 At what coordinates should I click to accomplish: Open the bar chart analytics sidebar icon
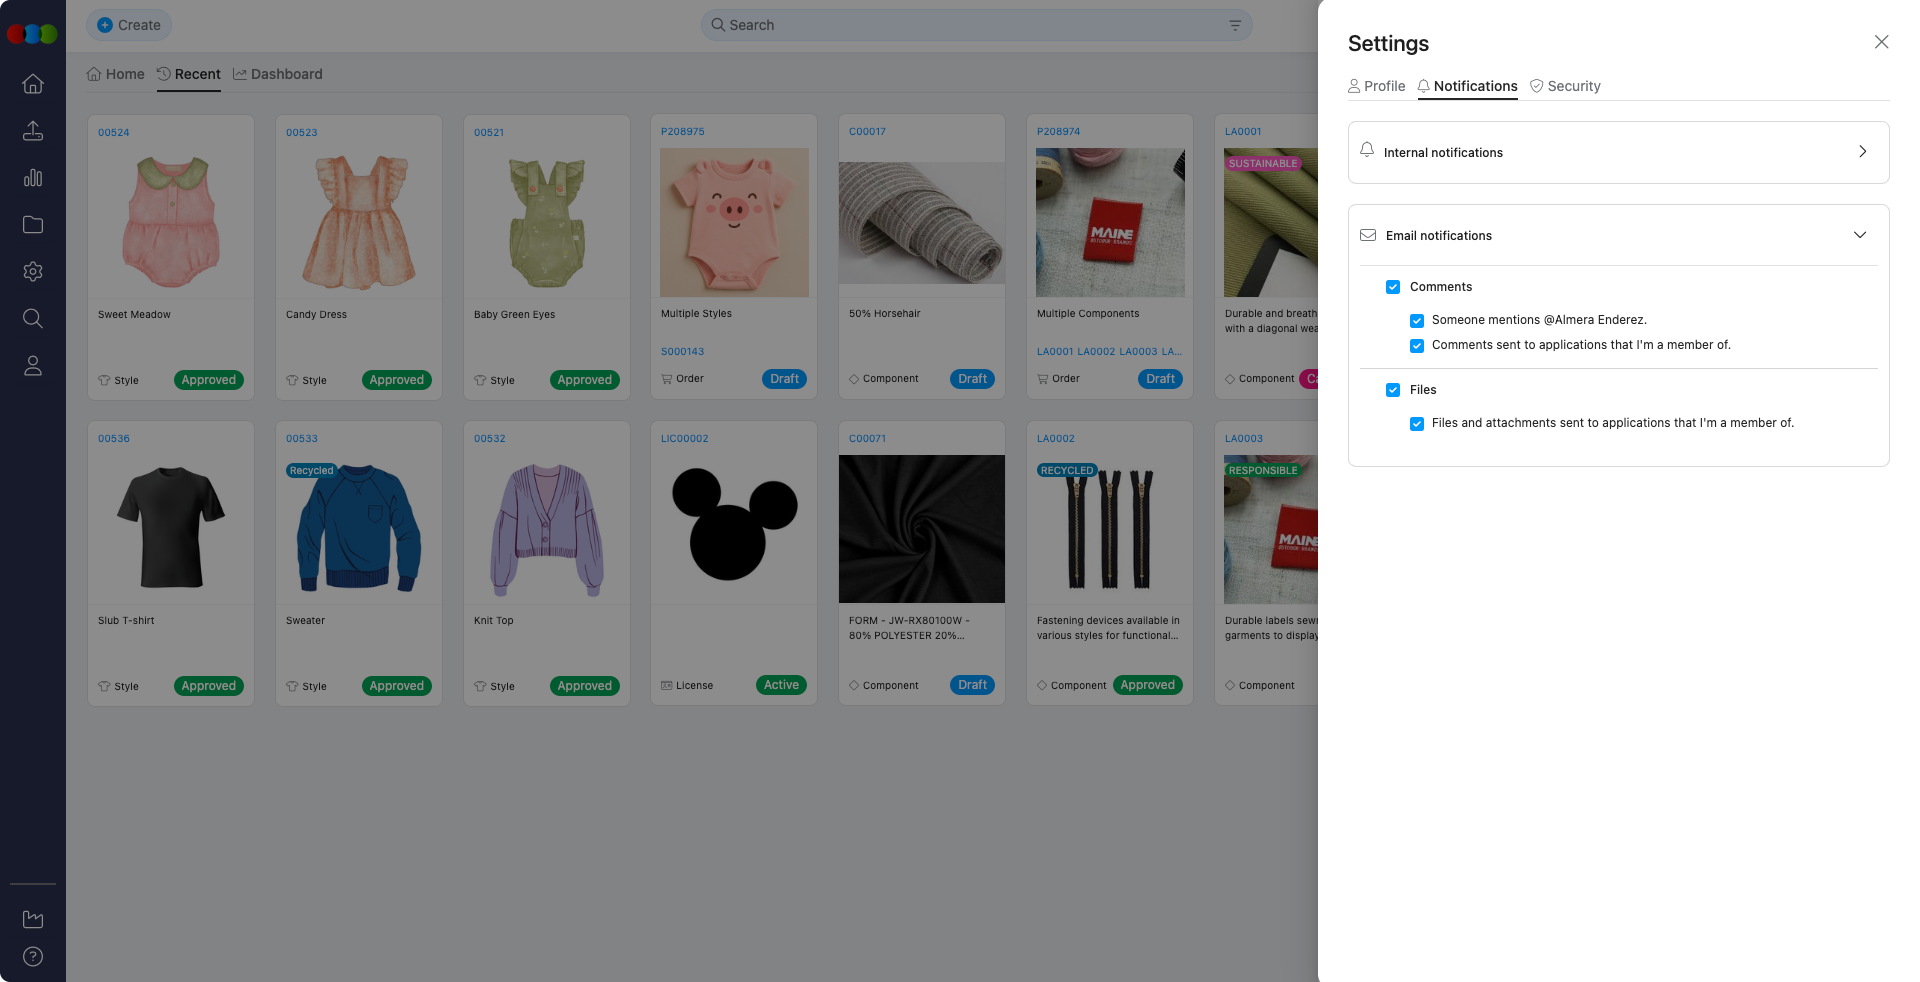point(33,178)
